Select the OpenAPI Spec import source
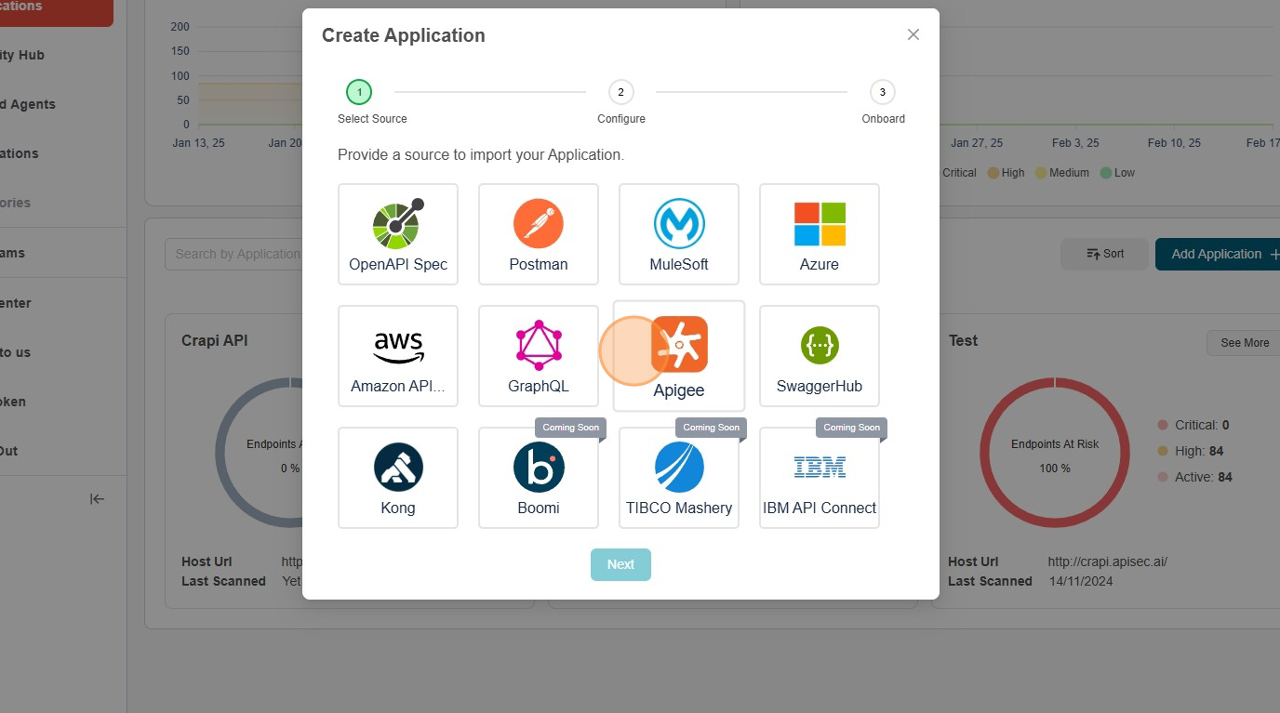 (x=397, y=234)
